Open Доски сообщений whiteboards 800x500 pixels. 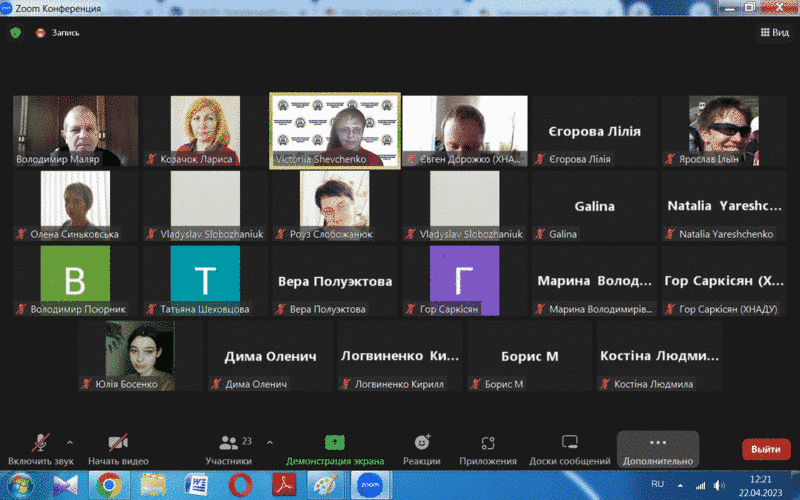[x=570, y=448]
